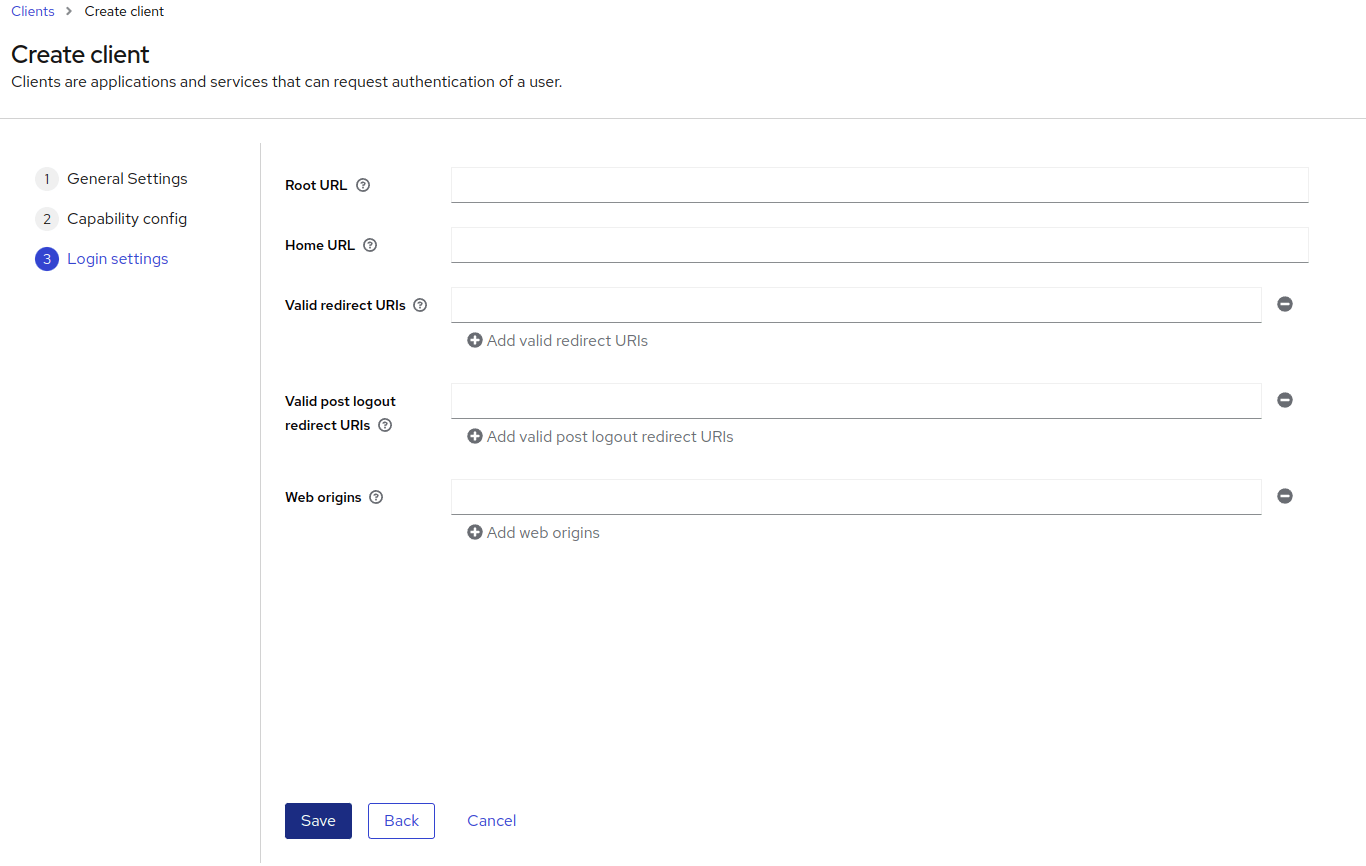Remove the valid redirect URI entry
This screenshot has height=866, width=1366.
1285,304
